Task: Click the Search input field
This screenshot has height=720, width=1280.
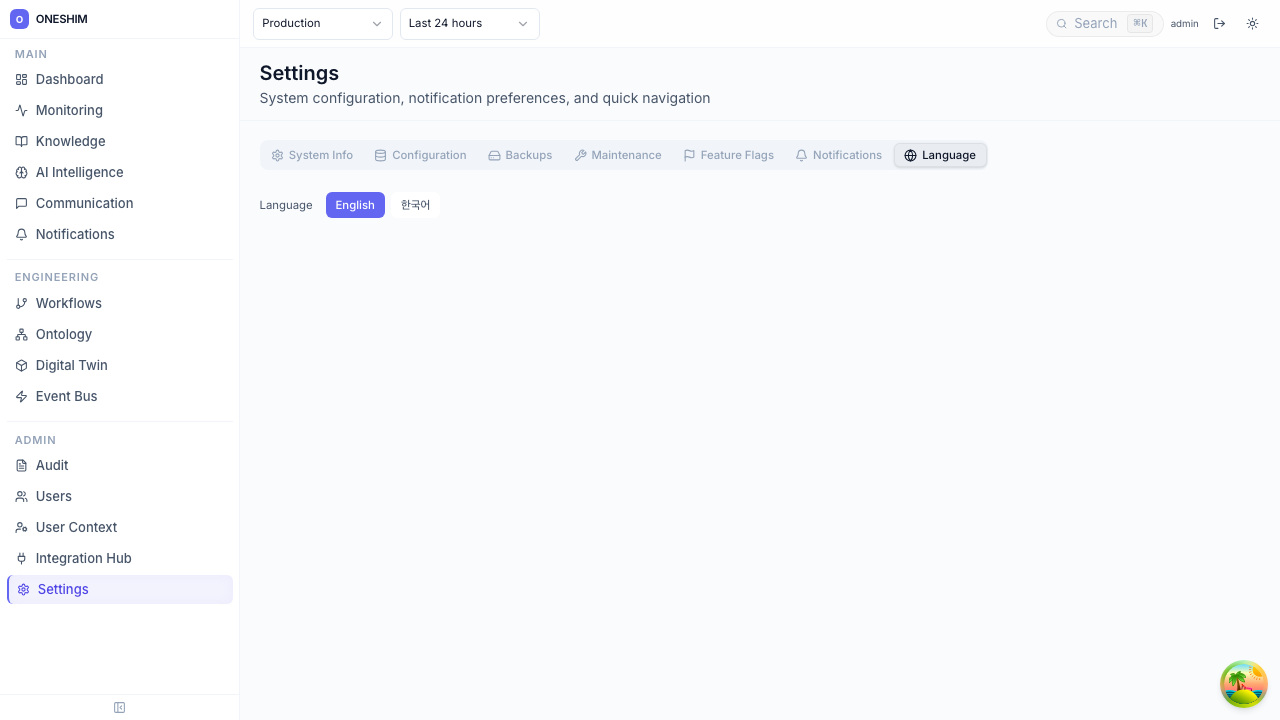Action: tap(1095, 23)
